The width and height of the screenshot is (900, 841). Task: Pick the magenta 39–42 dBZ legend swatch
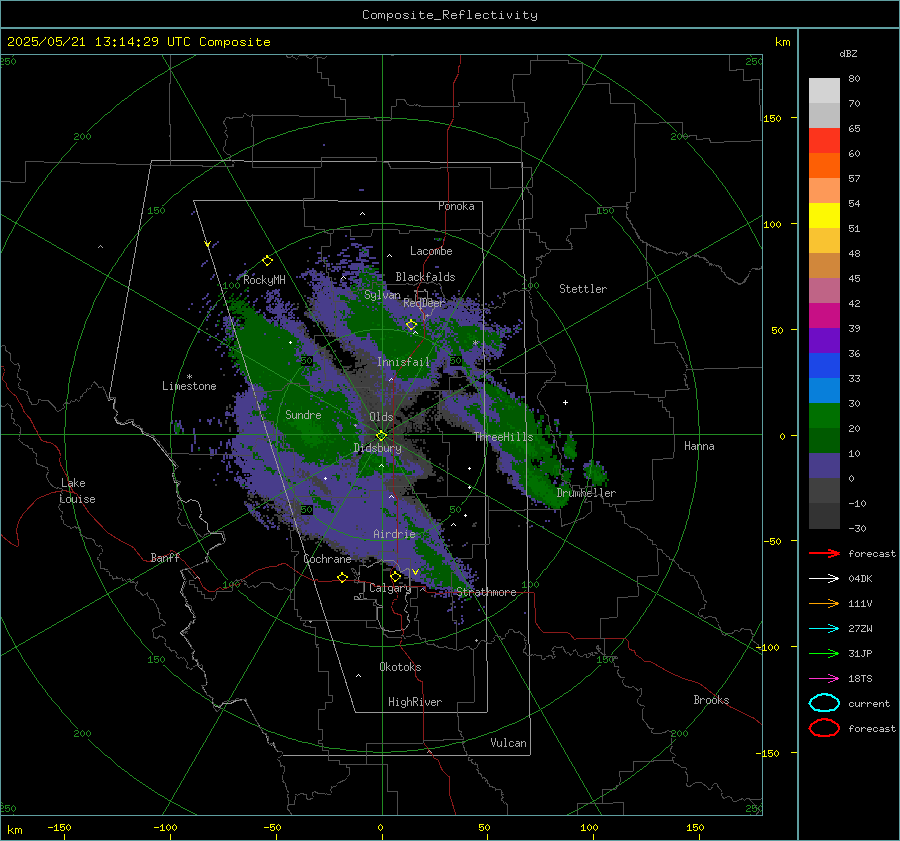pos(824,316)
